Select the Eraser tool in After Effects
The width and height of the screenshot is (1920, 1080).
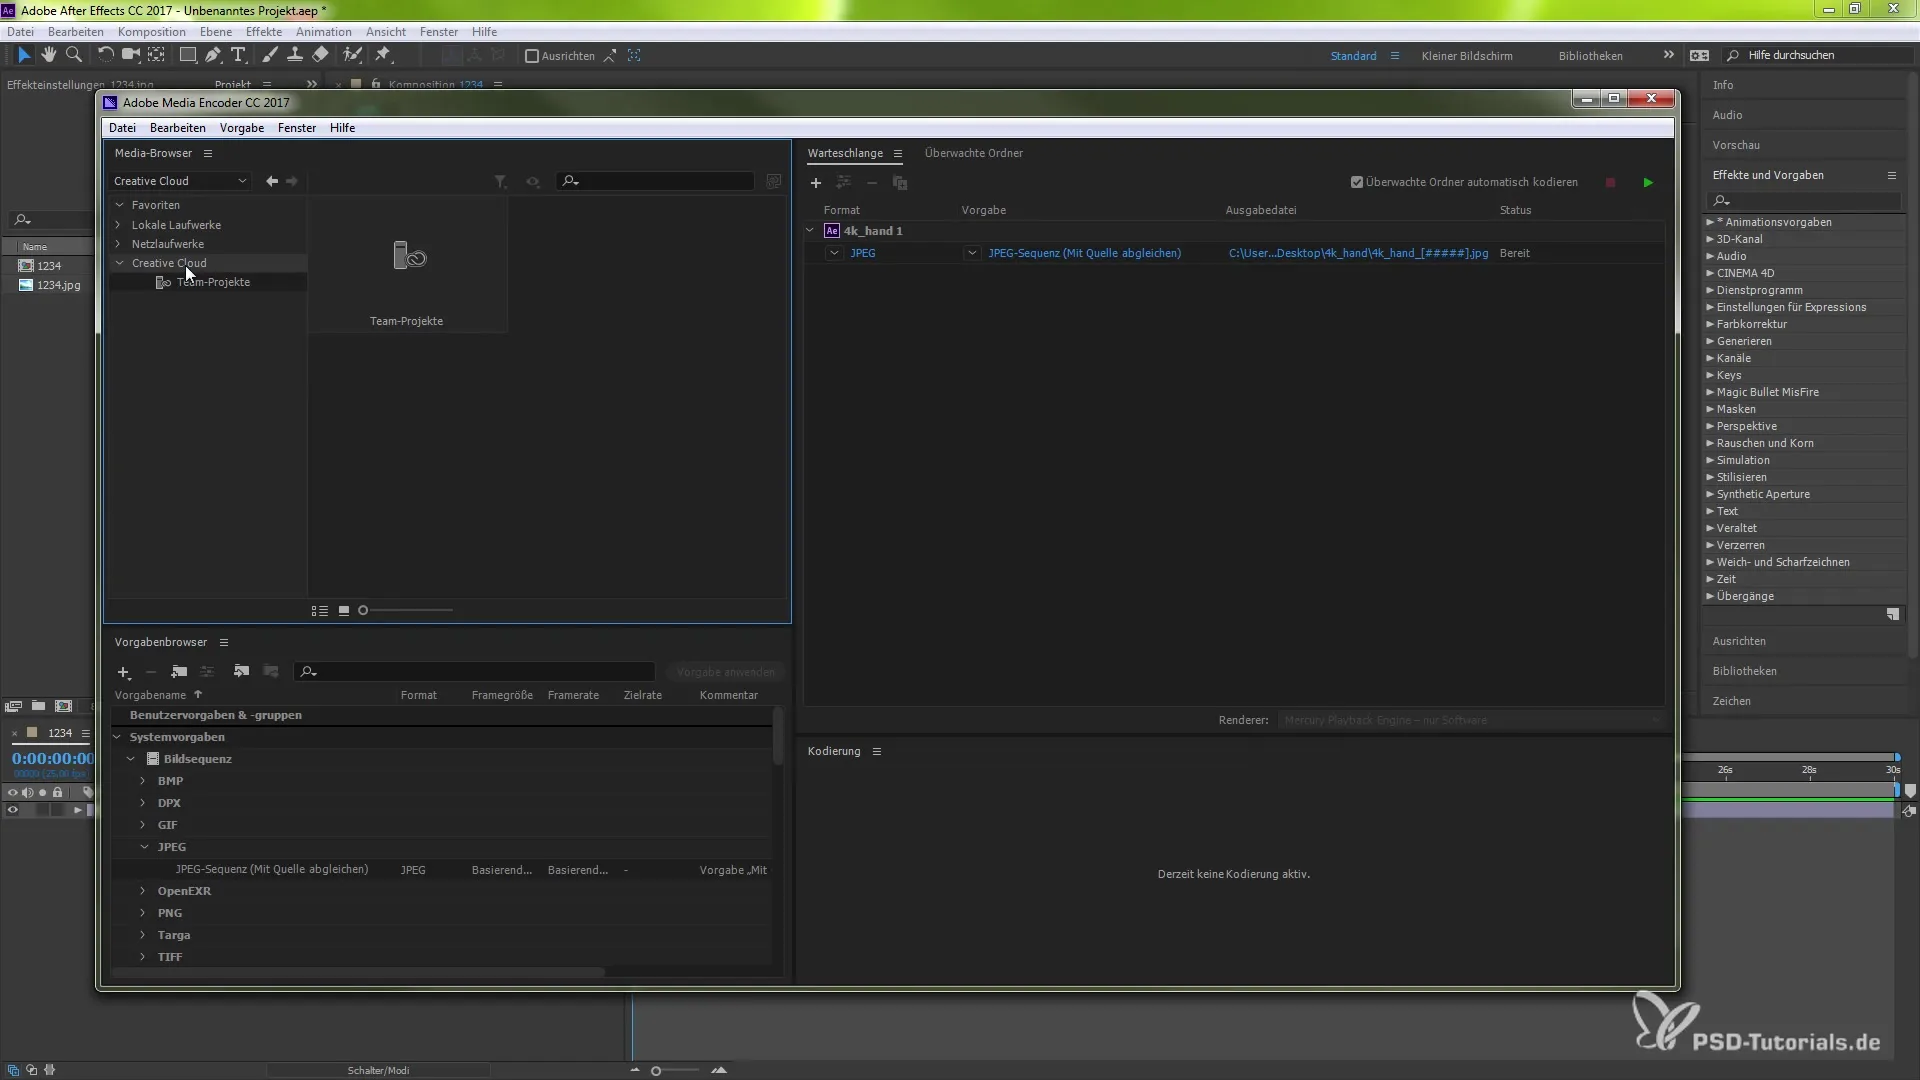click(x=321, y=55)
